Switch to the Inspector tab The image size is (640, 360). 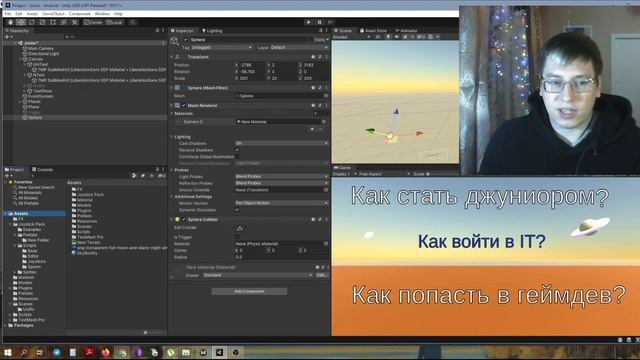[x=182, y=31]
